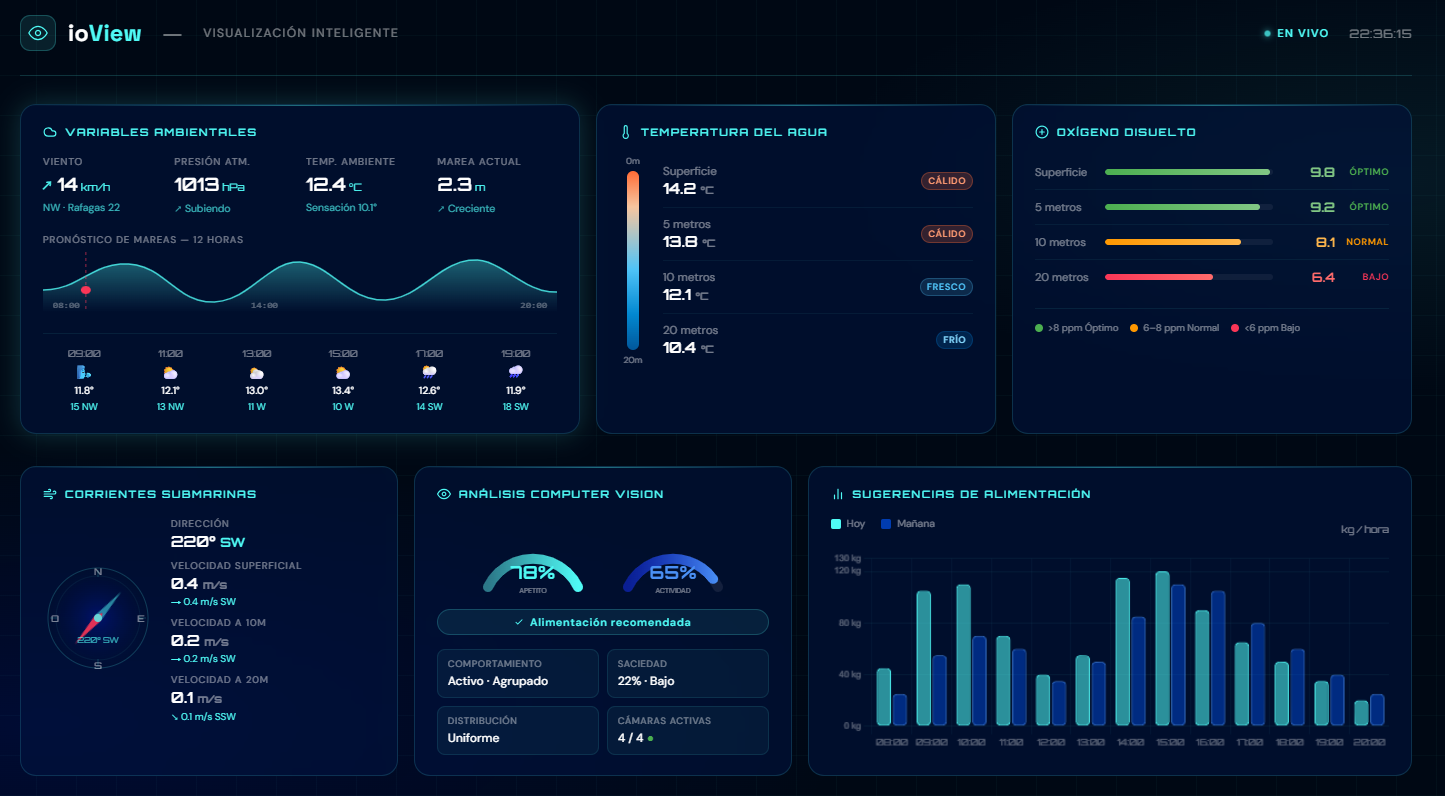The image size is (1445, 796).
Task: Click the CÁLIDO badge next to Superficie
Action: [946, 181]
